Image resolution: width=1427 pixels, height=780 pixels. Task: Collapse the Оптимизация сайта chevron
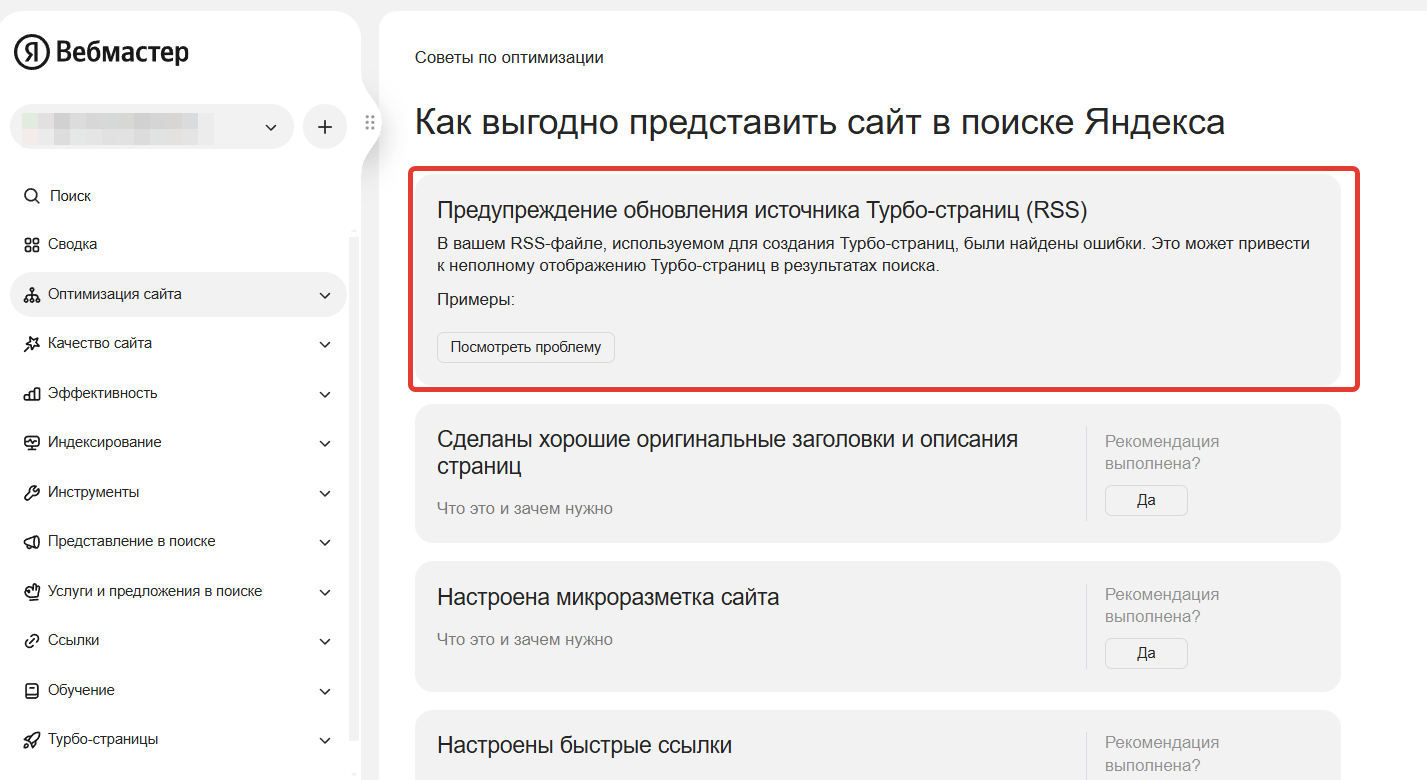tap(324, 295)
